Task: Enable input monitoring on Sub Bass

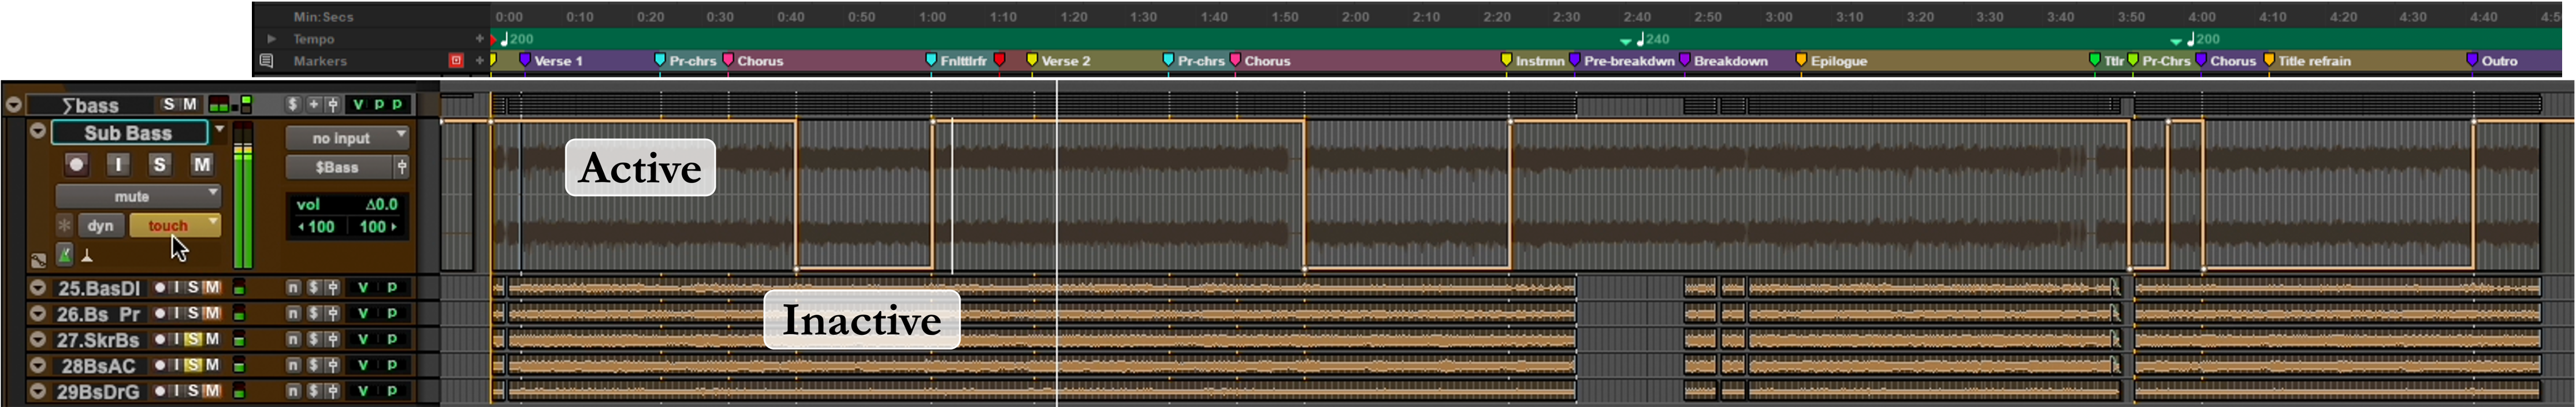Action: [118, 164]
